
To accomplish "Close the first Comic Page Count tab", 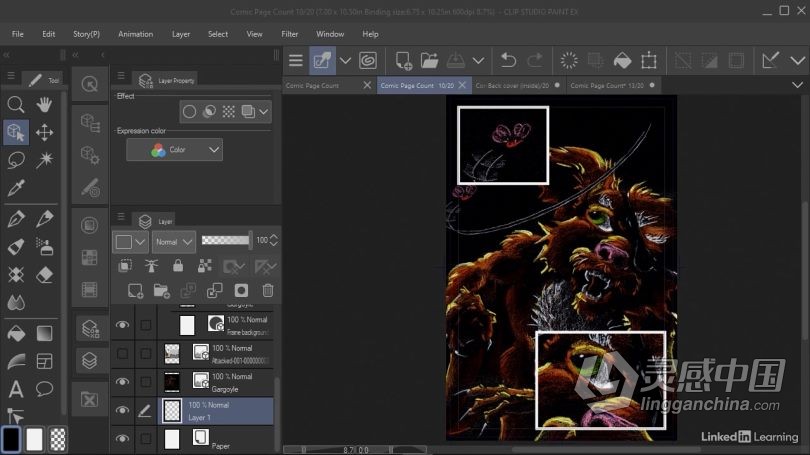I will click(x=367, y=85).
